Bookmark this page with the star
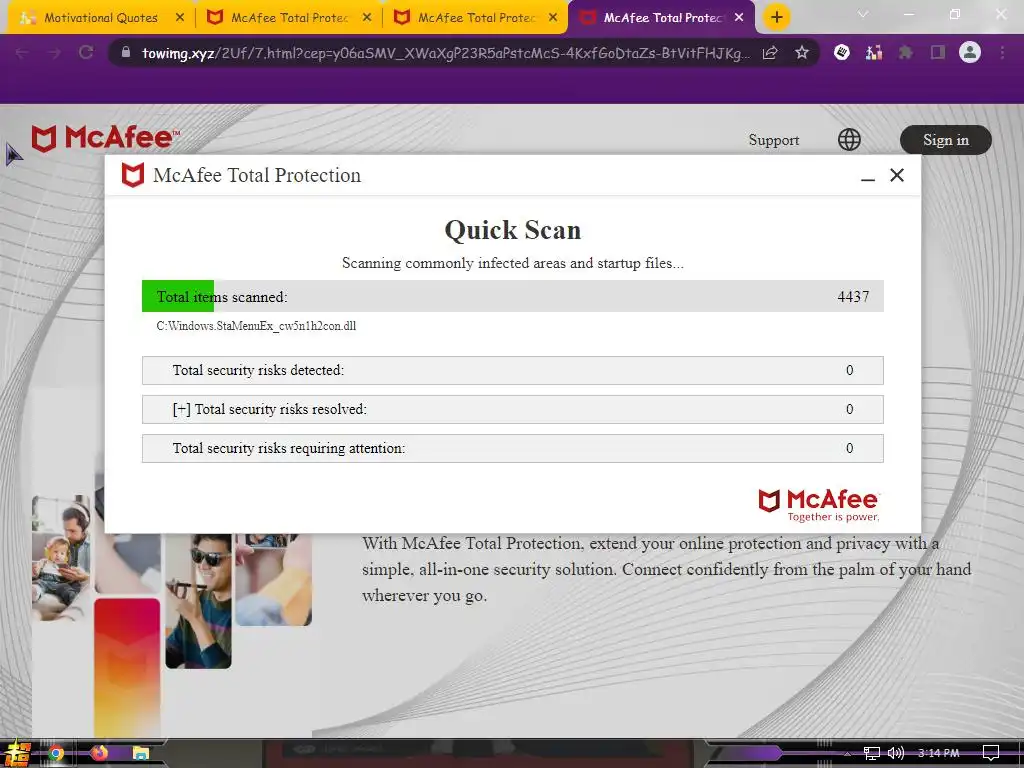Image resolution: width=1024 pixels, height=768 pixels. coord(802,53)
